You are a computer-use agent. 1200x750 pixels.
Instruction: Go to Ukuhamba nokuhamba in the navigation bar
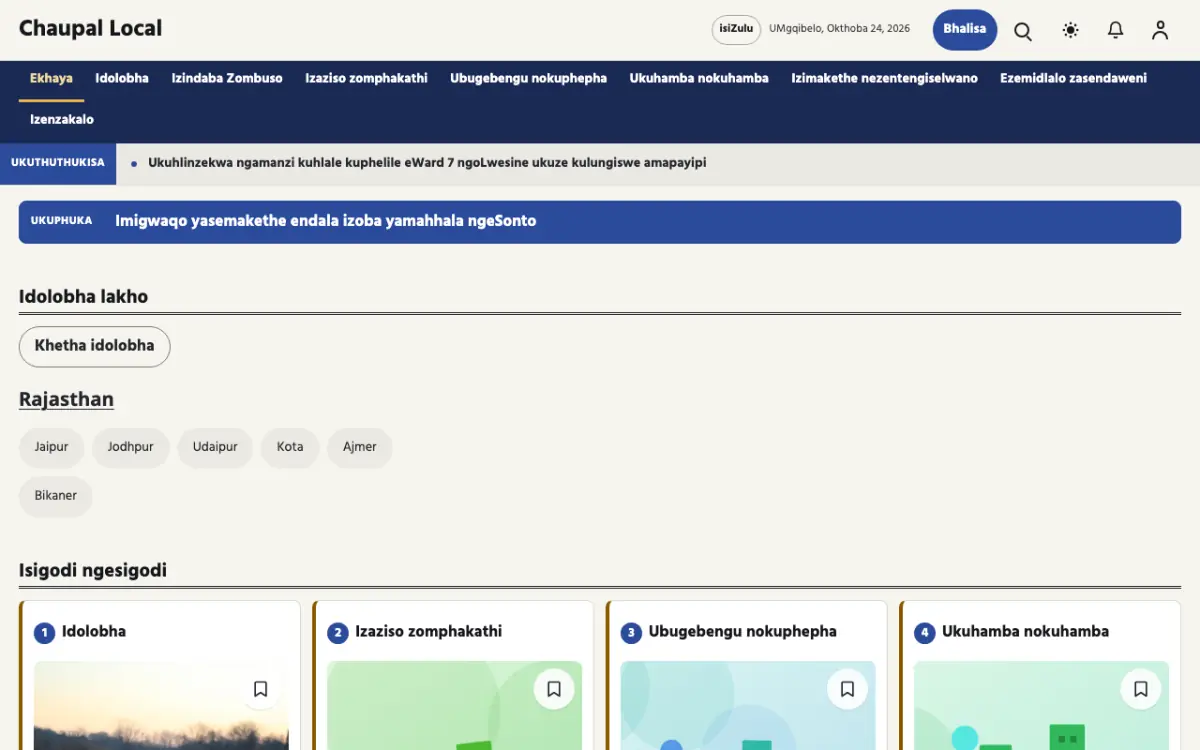(699, 79)
